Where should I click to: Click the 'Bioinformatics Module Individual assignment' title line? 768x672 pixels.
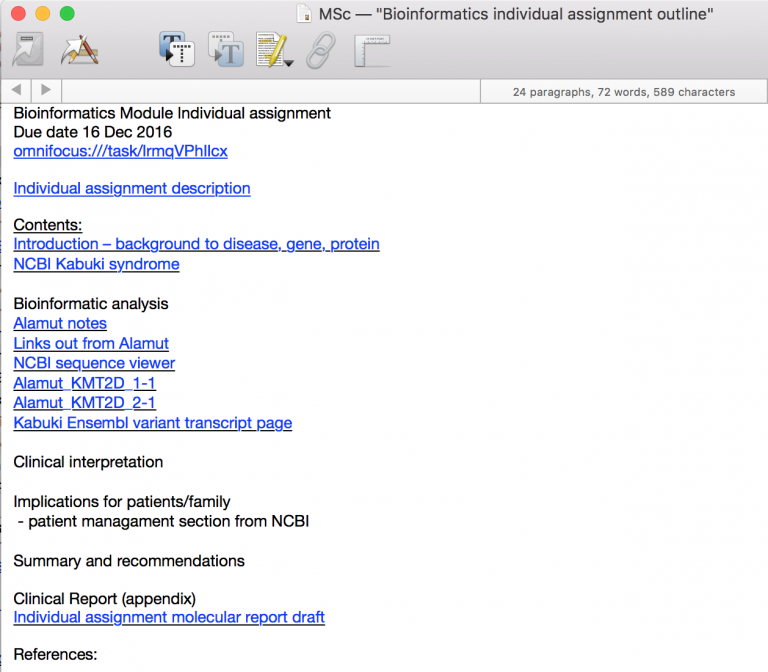tap(172, 113)
